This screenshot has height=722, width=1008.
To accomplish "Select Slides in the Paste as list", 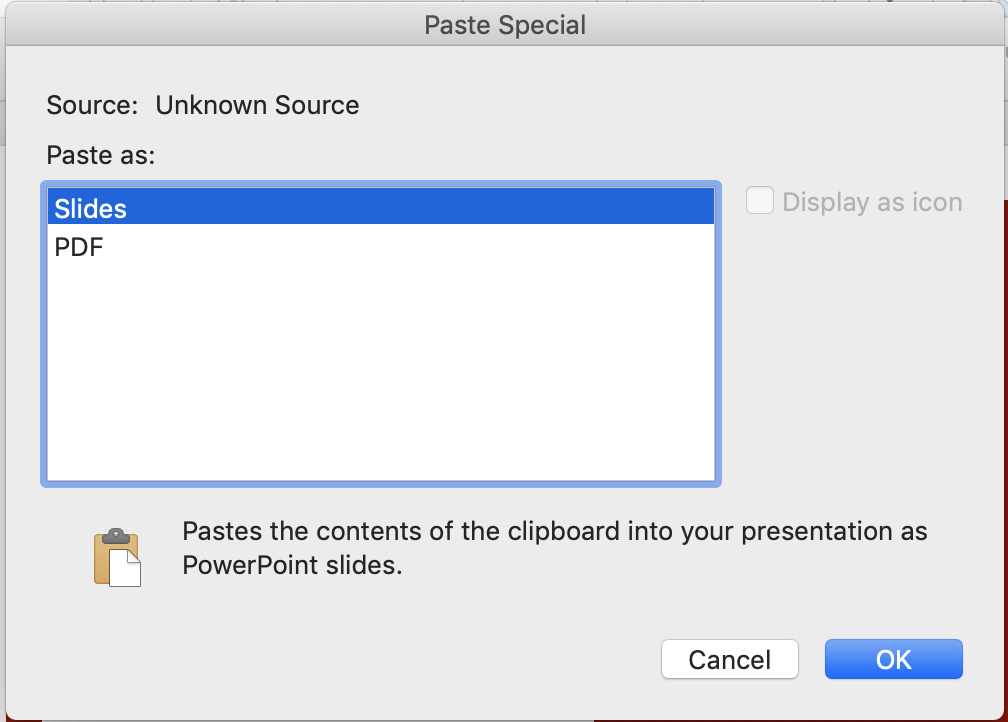I will point(91,208).
